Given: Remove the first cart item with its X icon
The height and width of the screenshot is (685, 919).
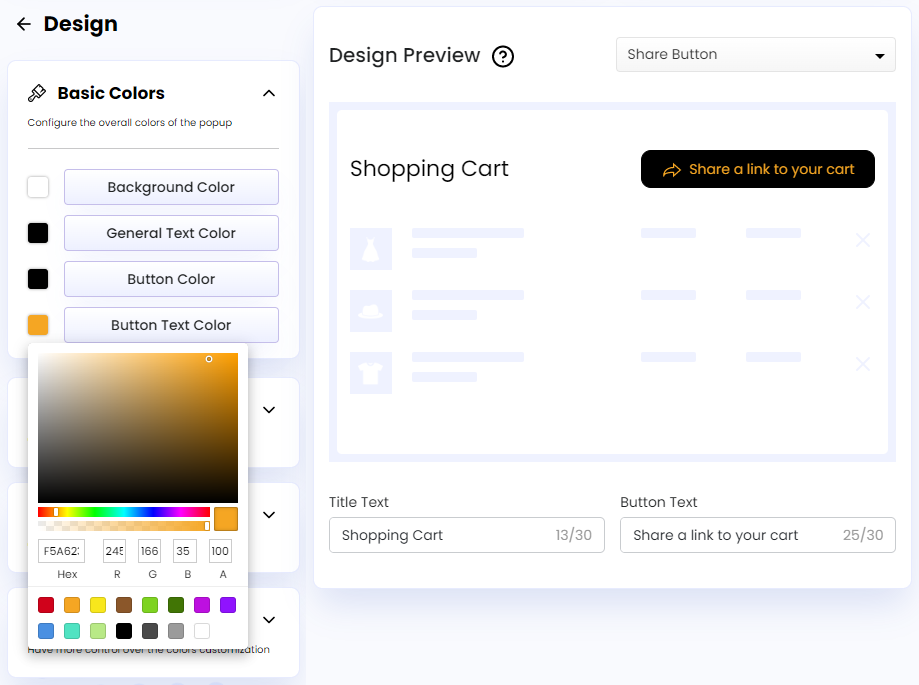Looking at the screenshot, I should [x=862, y=240].
